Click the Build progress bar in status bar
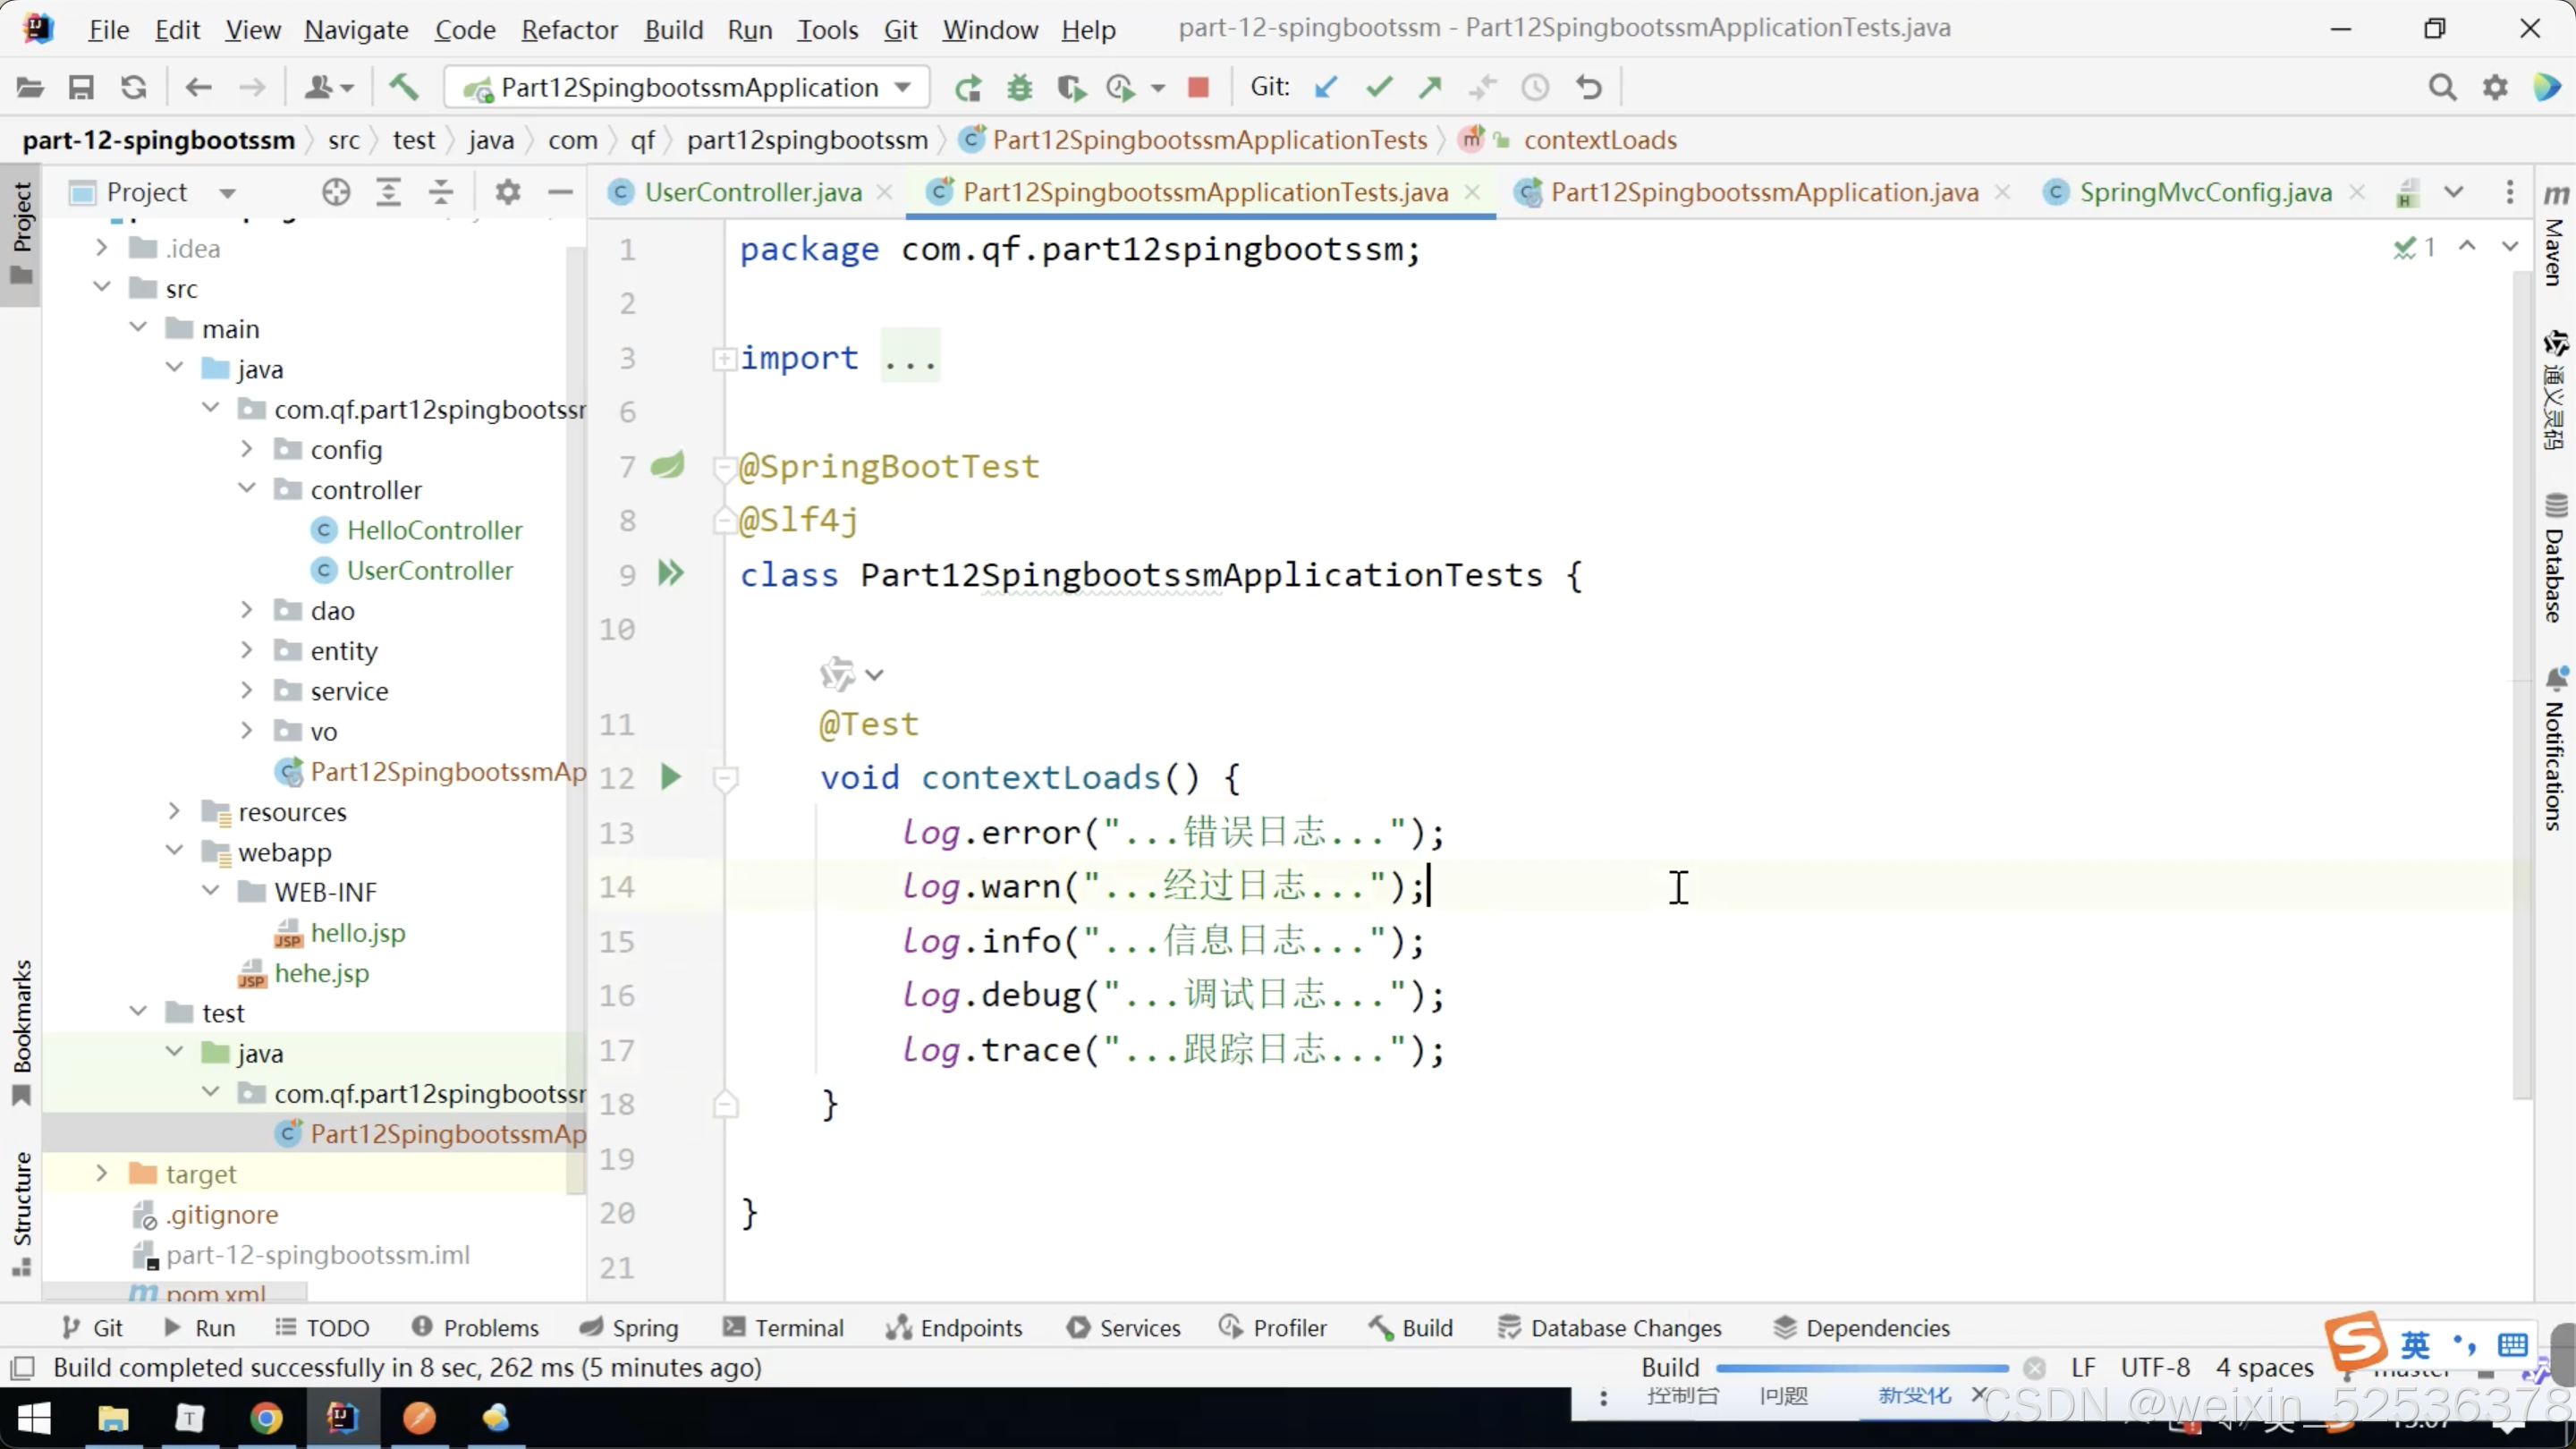The width and height of the screenshot is (2576, 1449). coord(1861,1367)
